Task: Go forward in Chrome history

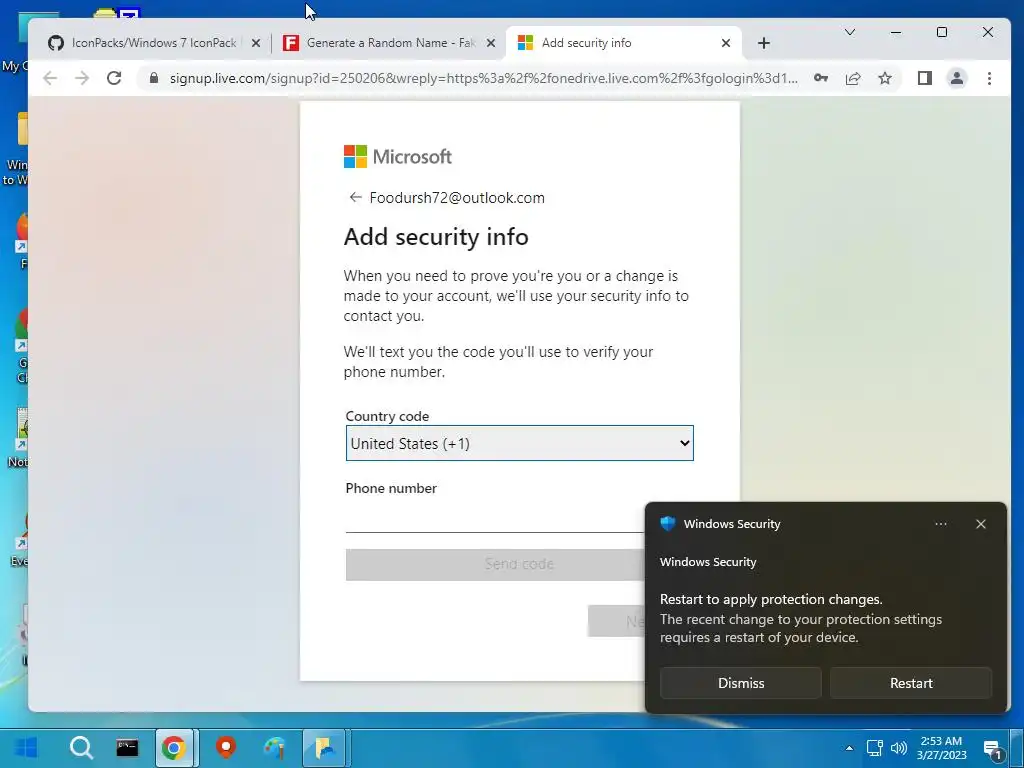Action: tap(82, 78)
